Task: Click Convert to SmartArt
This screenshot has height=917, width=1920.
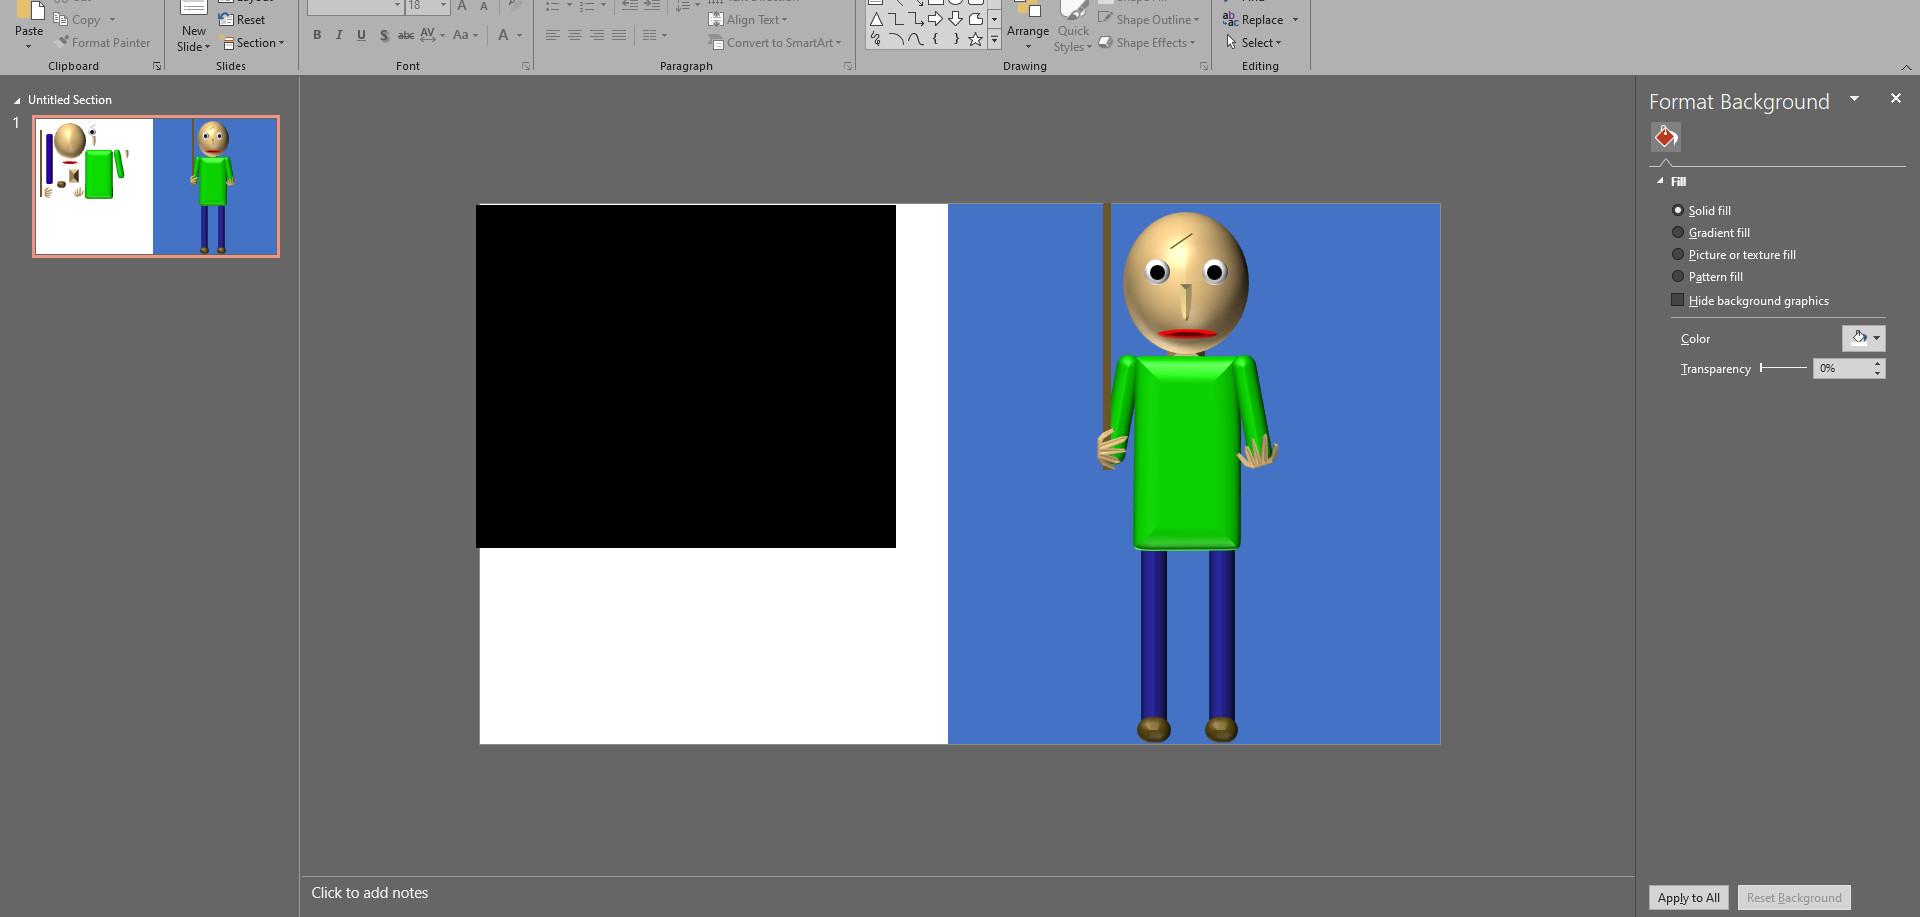Action: pos(775,42)
